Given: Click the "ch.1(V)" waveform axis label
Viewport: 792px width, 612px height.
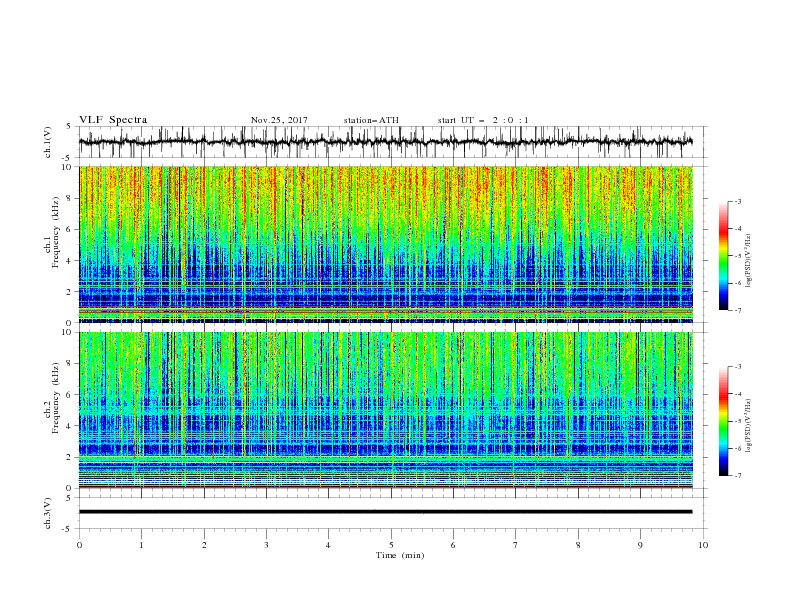Looking at the screenshot, I should [48, 142].
